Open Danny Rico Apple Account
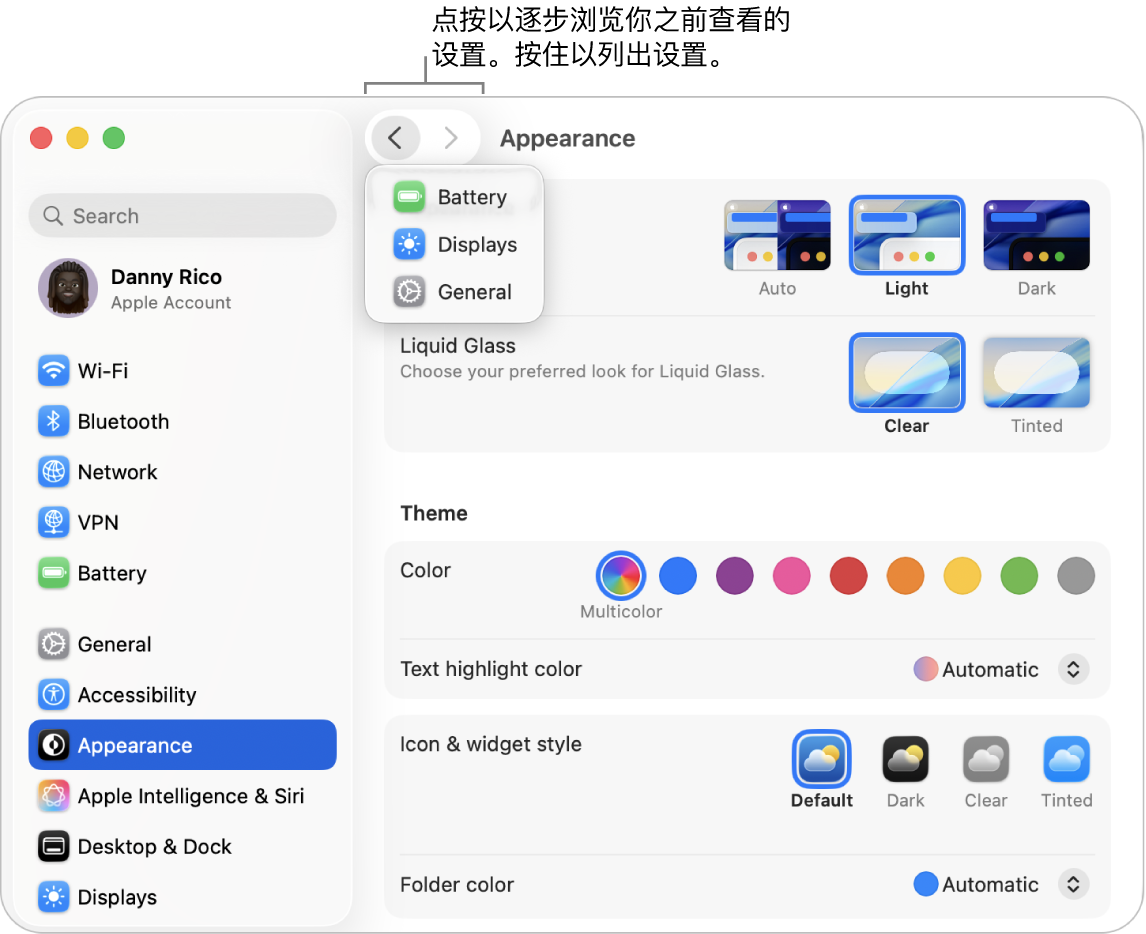 (x=182, y=289)
